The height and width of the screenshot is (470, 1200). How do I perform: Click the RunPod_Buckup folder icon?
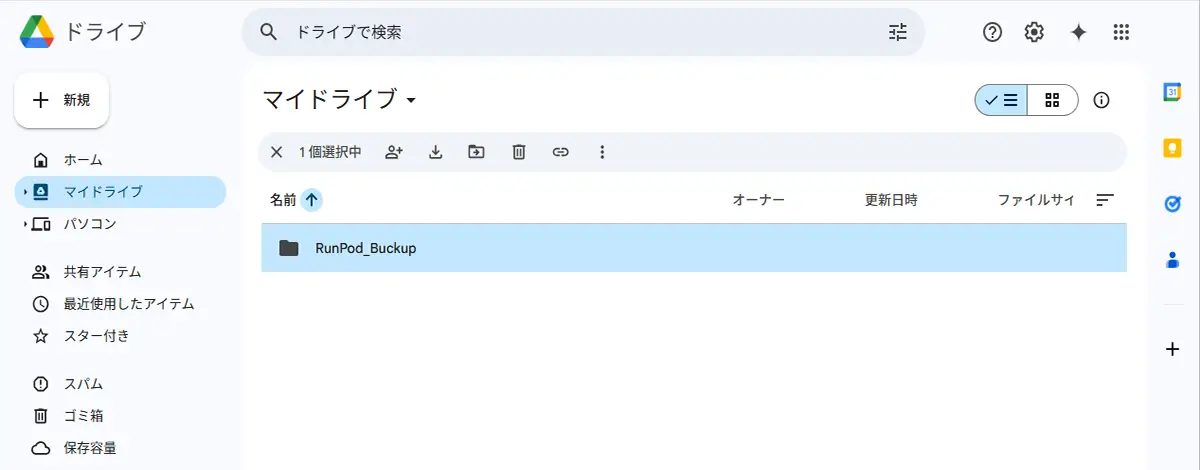[289, 248]
